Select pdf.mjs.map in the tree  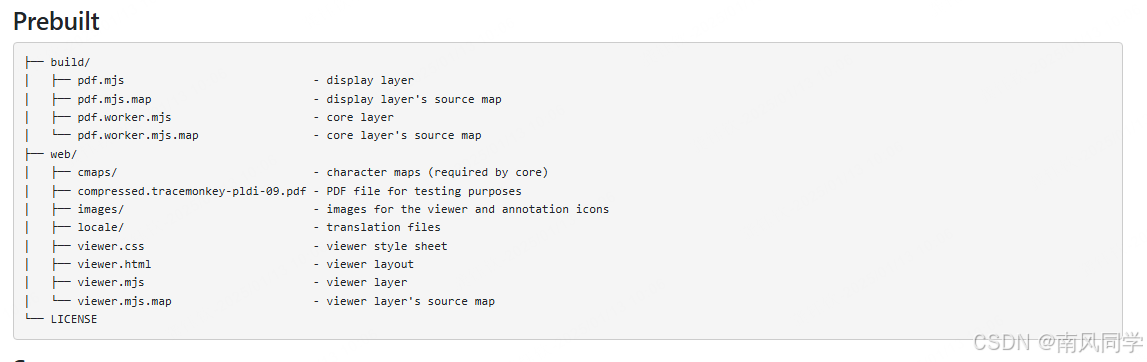click(x=114, y=99)
